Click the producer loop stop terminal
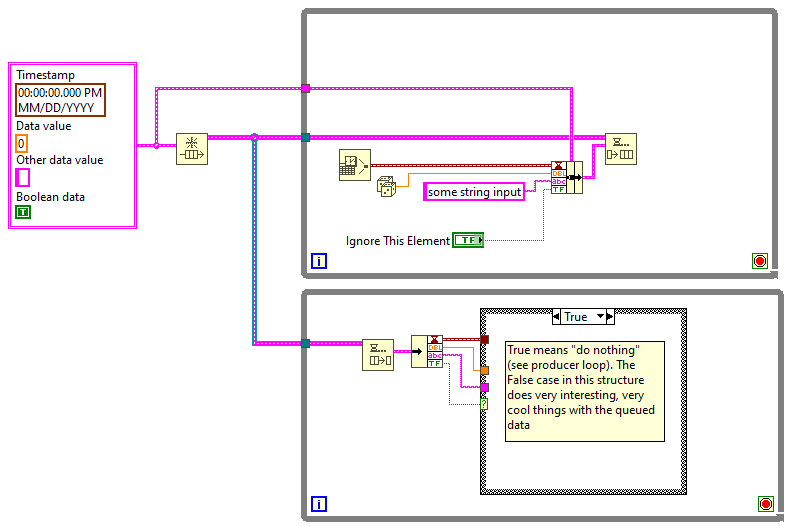The height and width of the screenshot is (526, 793). 760,261
